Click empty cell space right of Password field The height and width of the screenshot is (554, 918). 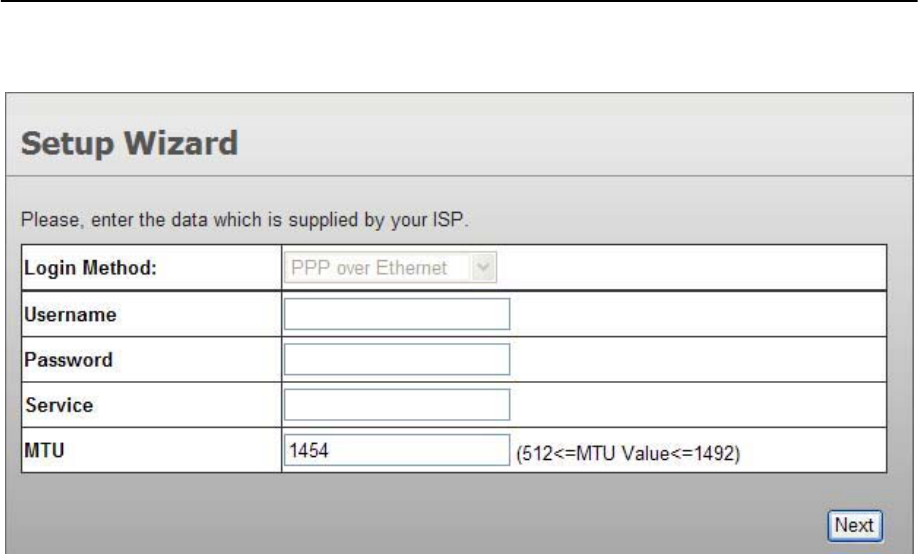pos(700,359)
